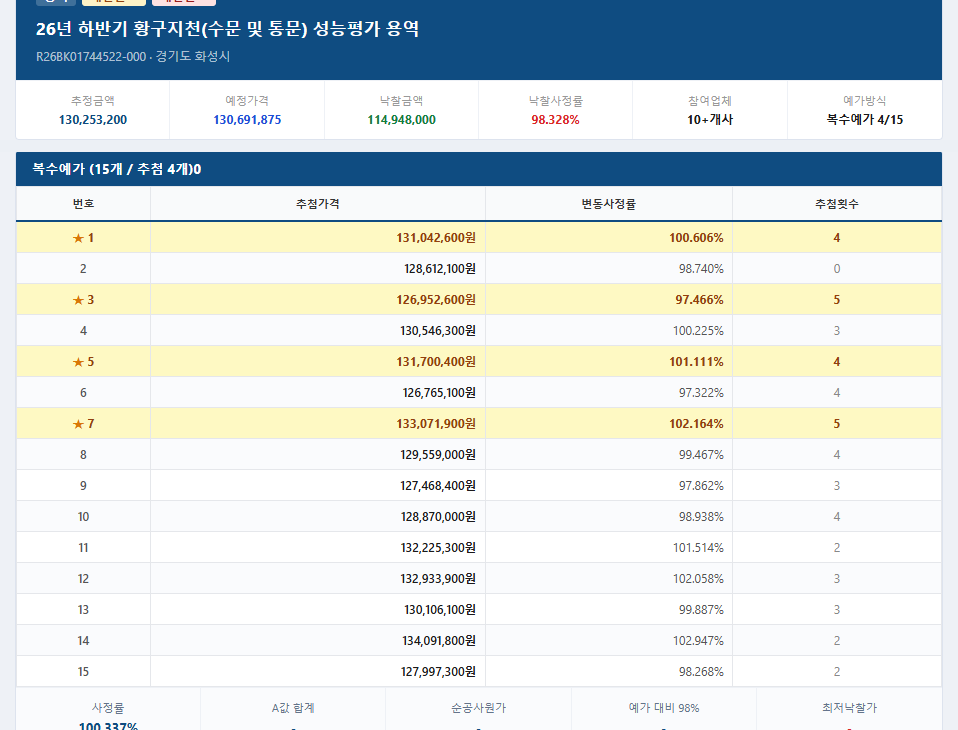Image resolution: width=958 pixels, height=730 pixels.
Task: Click the rate 102.947%
Action: pyautogui.click(x=698, y=641)
